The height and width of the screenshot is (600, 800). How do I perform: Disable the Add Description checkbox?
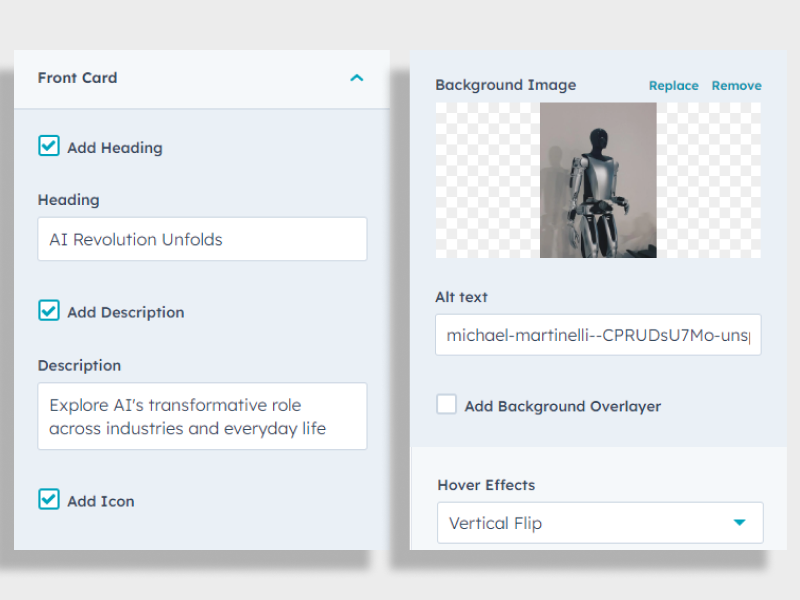pos(49,311)
